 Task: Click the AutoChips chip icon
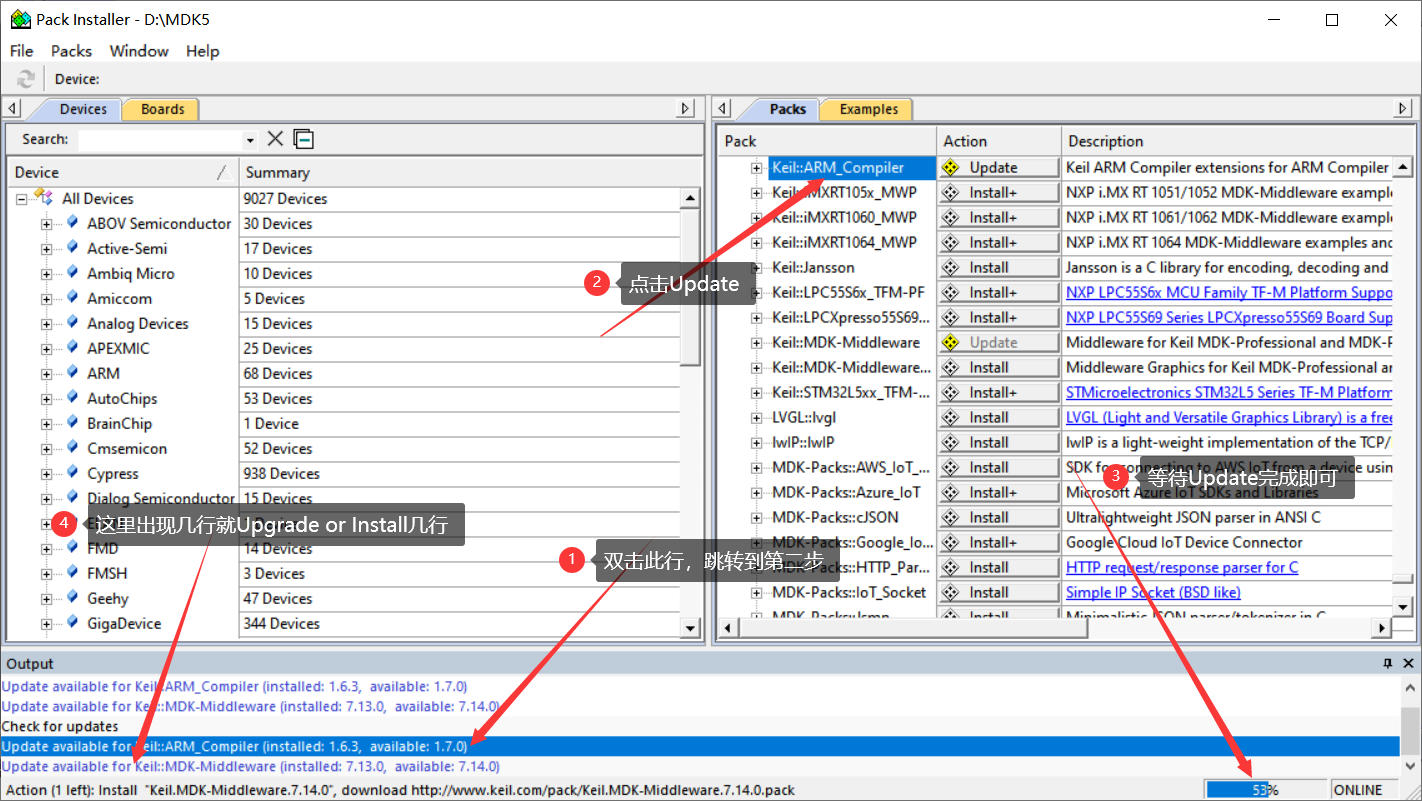[72, 397]
